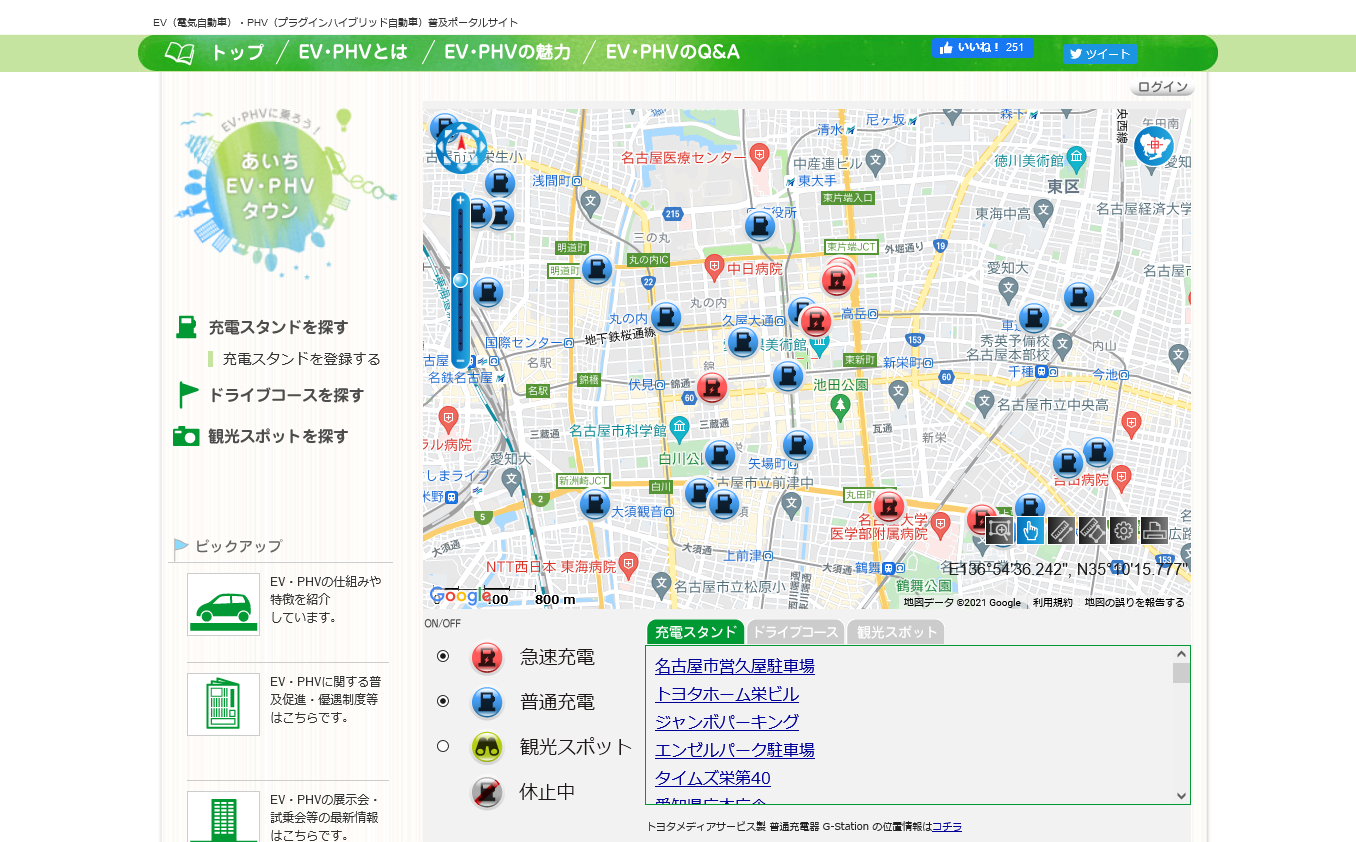Click the map print icon

(x=1155, y=531)
